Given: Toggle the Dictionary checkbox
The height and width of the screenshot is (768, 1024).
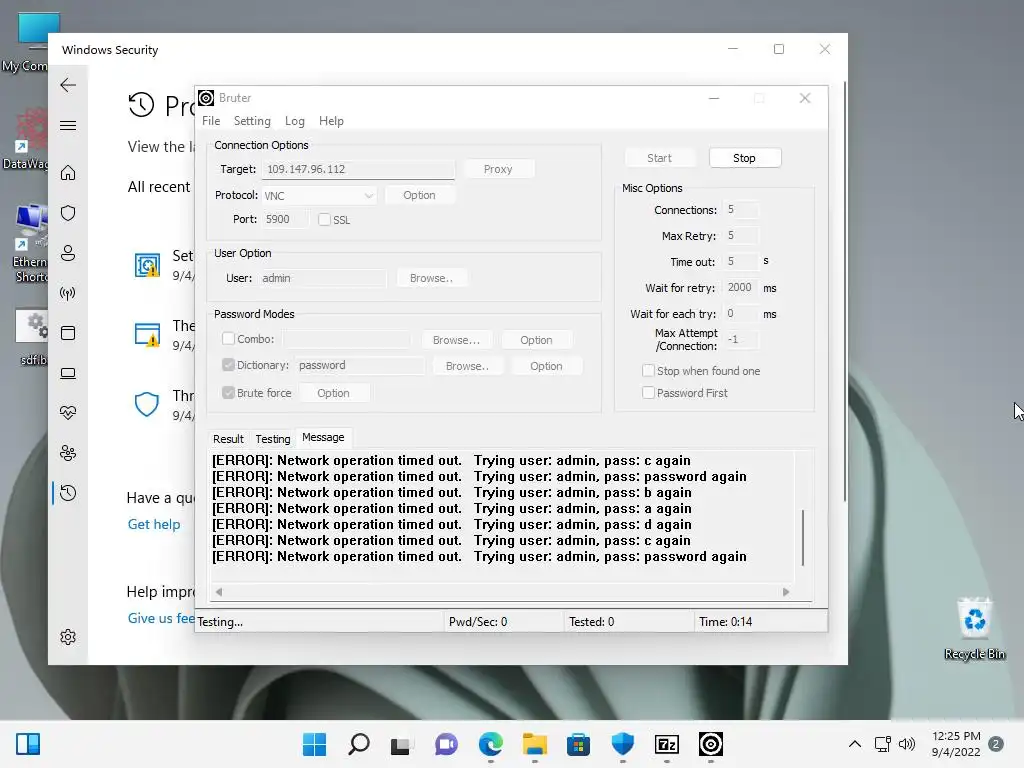Looking at the screenshot, I should point(228,365).
